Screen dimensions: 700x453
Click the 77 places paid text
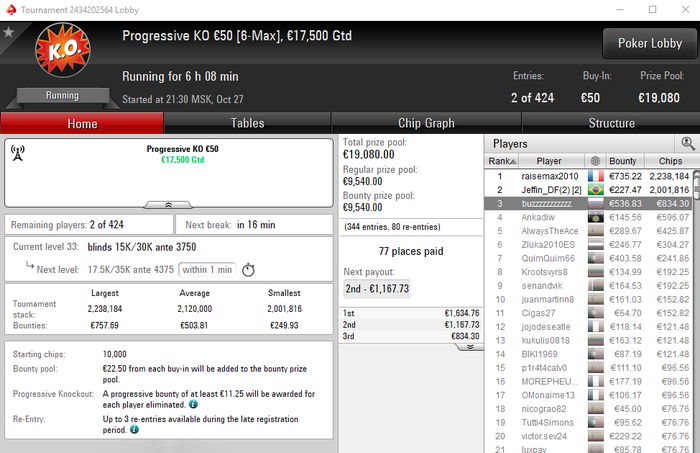tap(411, 251)
